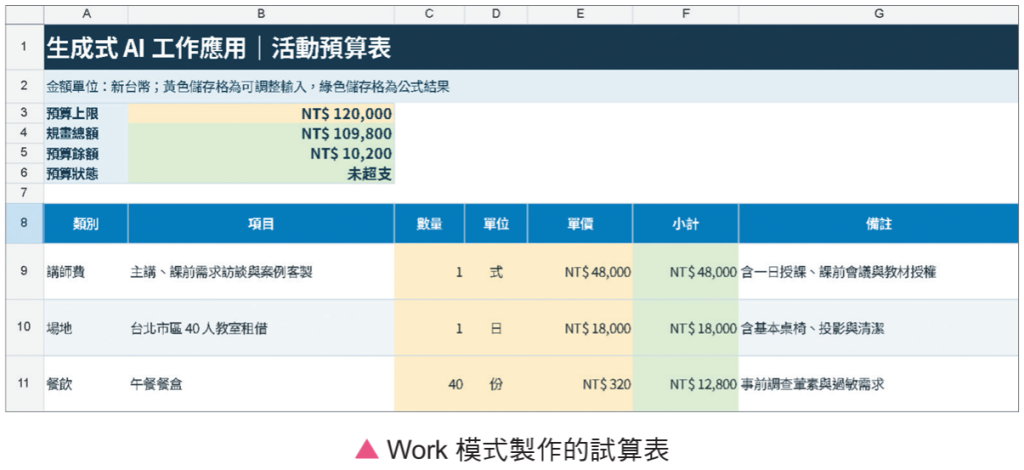Select the 預算狀態 label cell
Viewport: 1024px width, 470px height.
pyautogui.click(x=86, y=174)
